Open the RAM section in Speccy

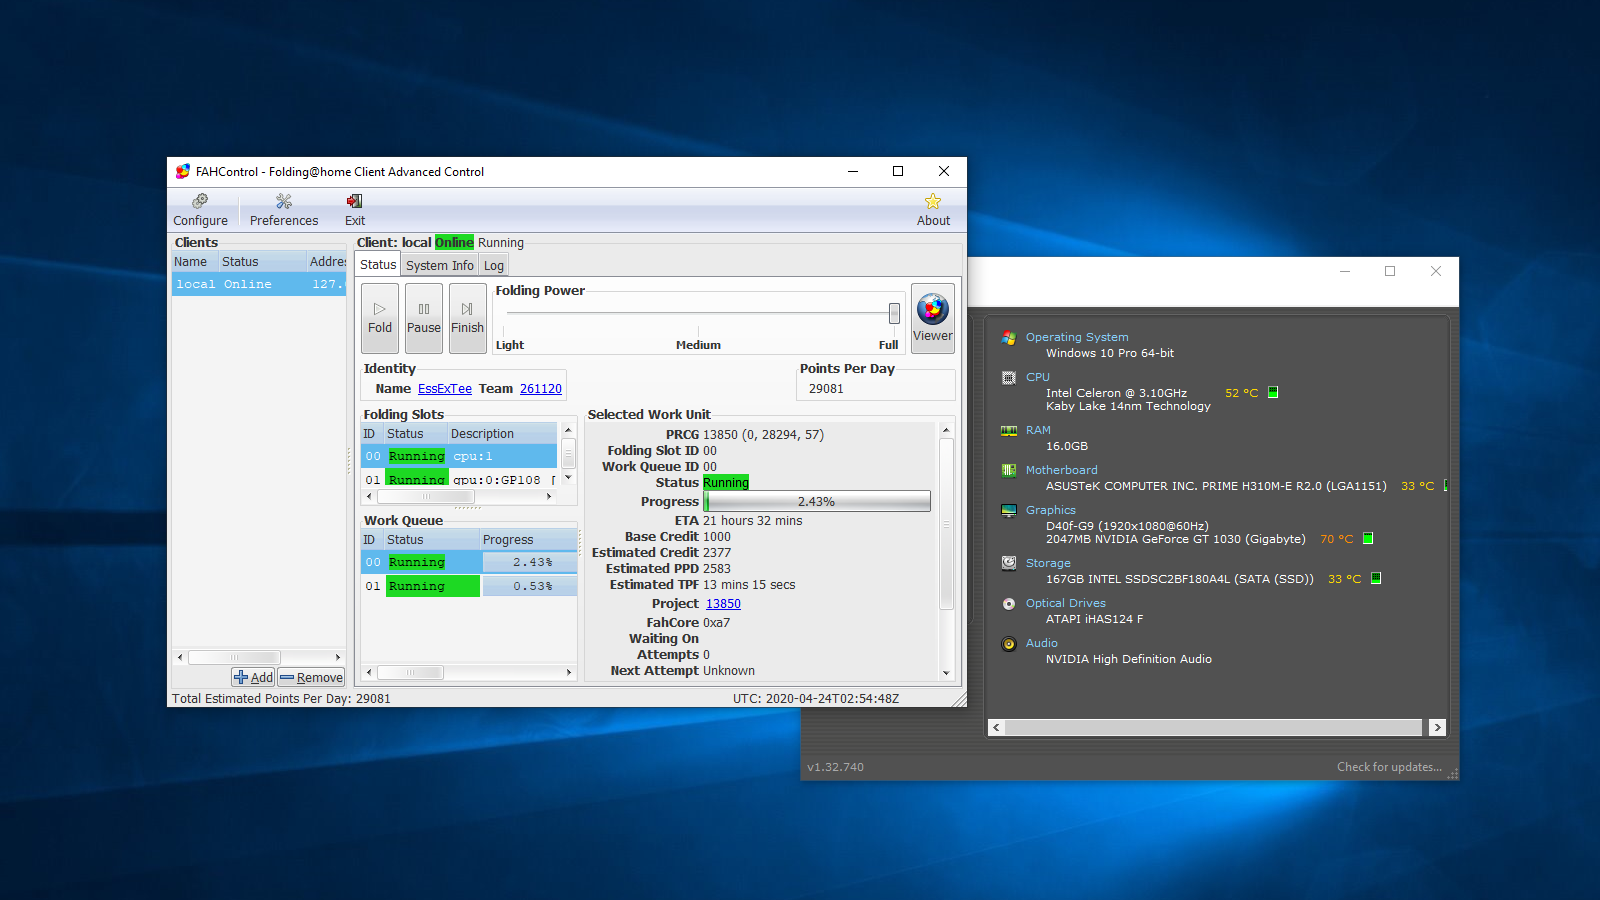1038,430
